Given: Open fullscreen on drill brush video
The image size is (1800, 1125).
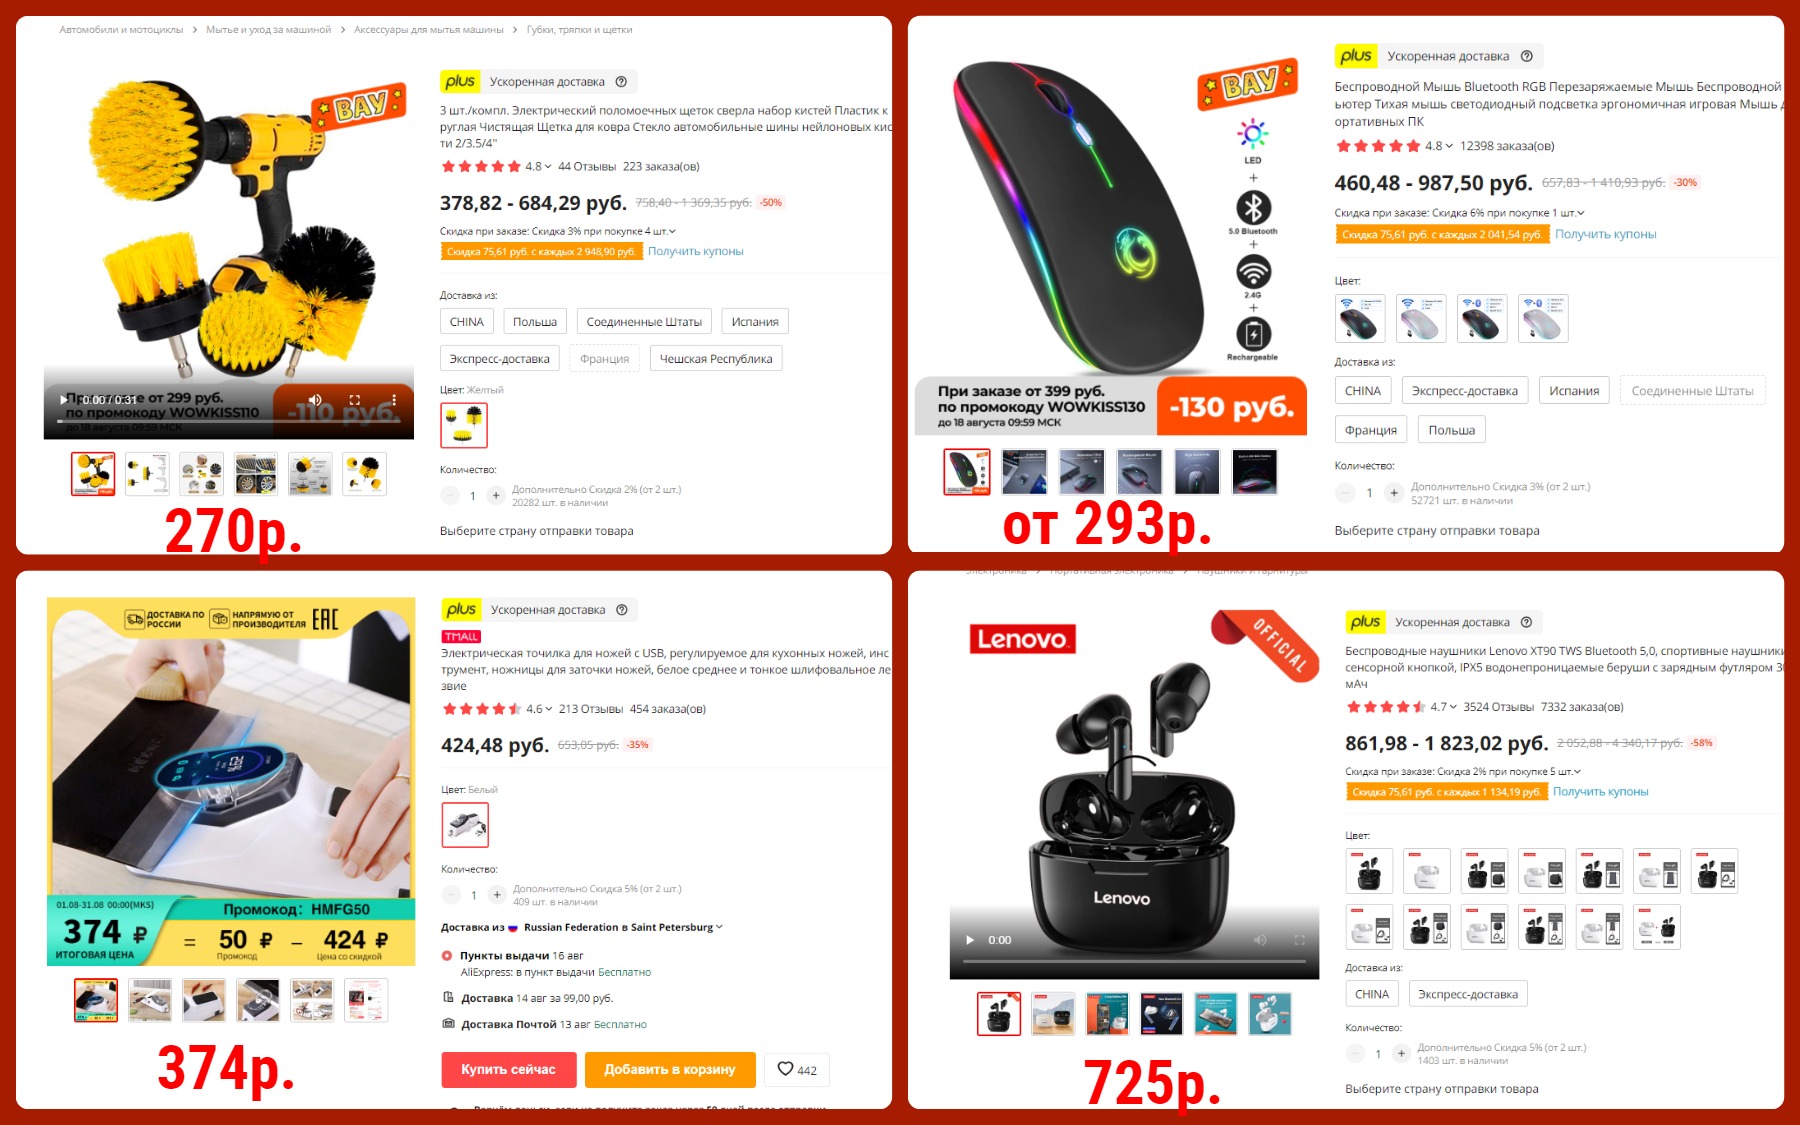Looking at the screenshot, I should [x=354, y=400].
